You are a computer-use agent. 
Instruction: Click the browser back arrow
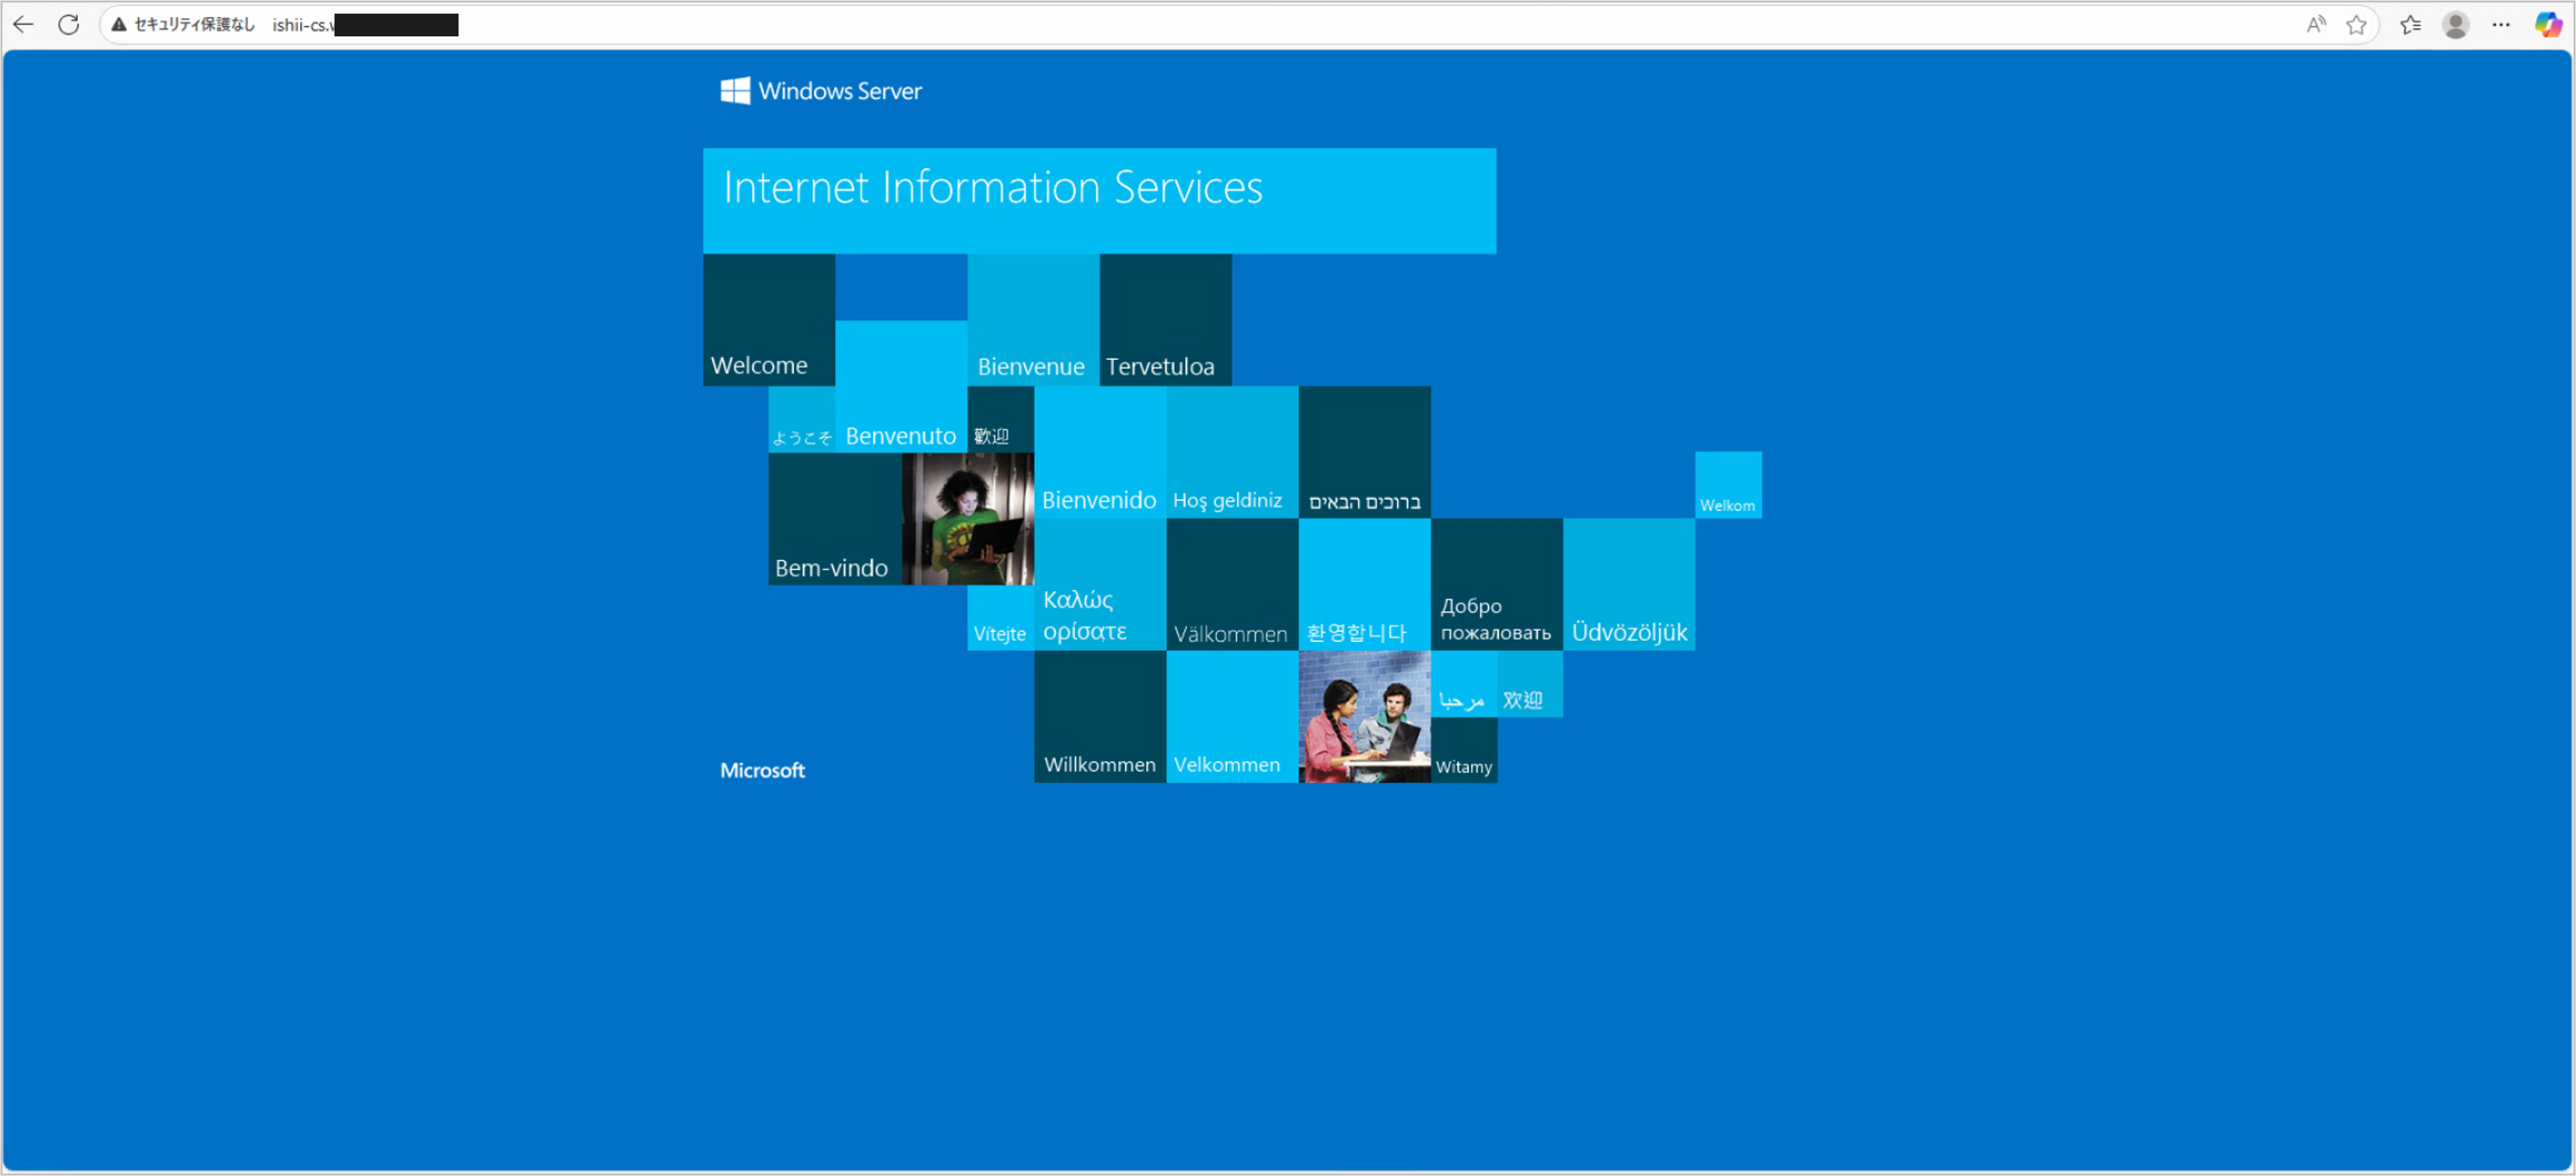click(23, 24)
